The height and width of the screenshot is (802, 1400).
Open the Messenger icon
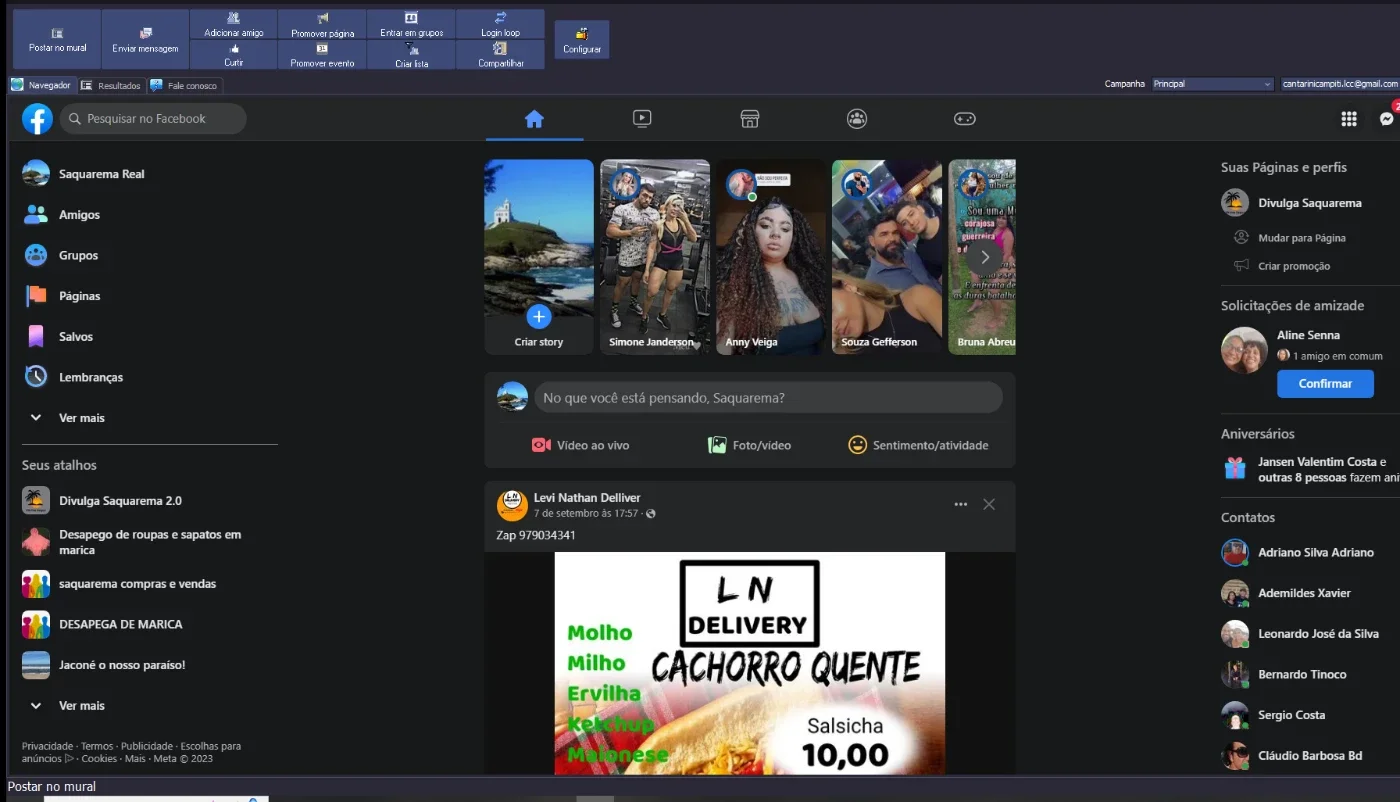(x=1386, y=119)
